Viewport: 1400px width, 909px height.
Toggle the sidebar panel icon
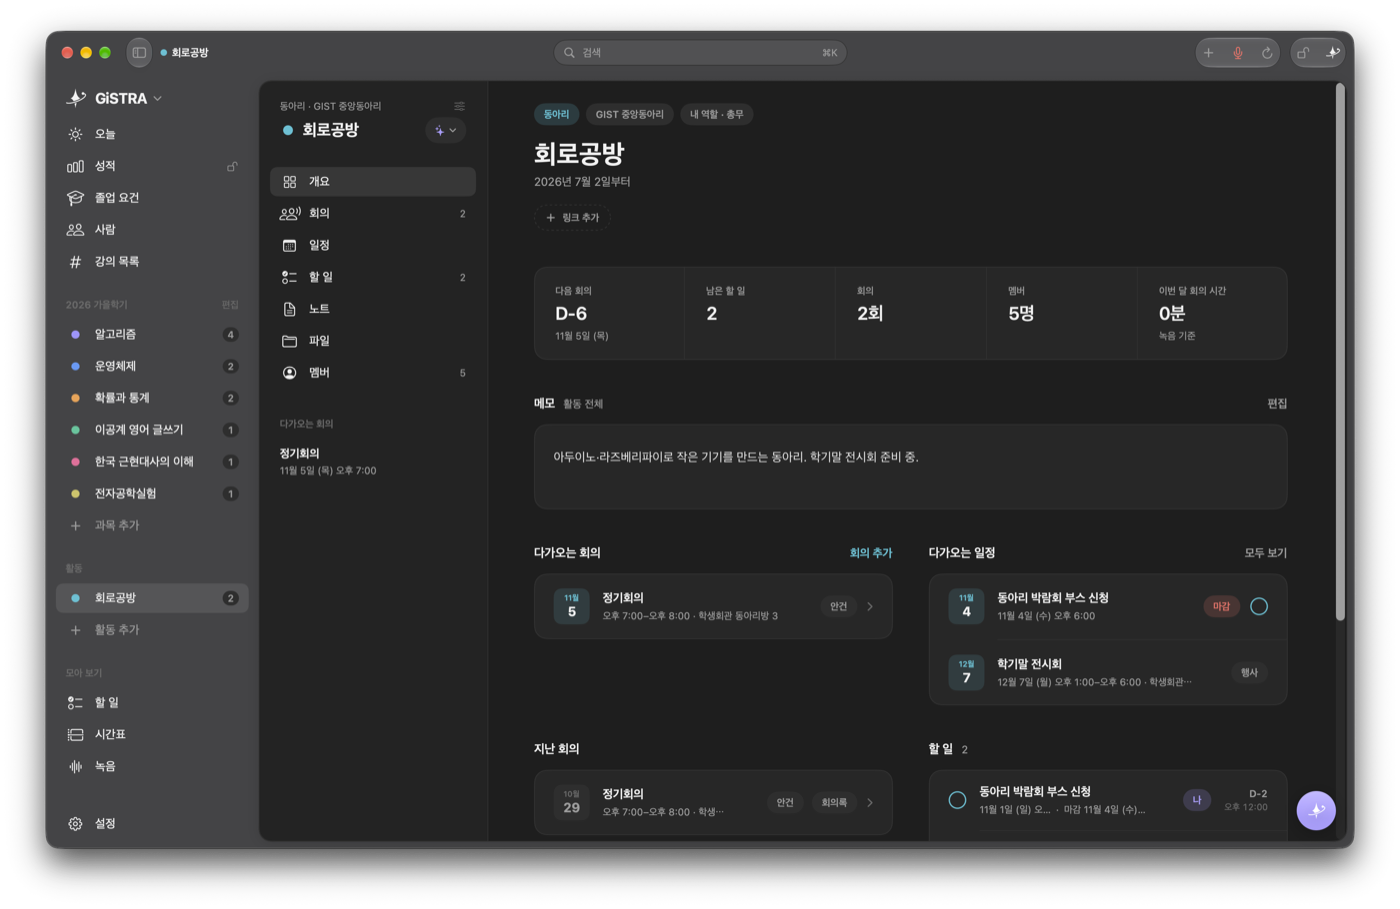[139, 53]
